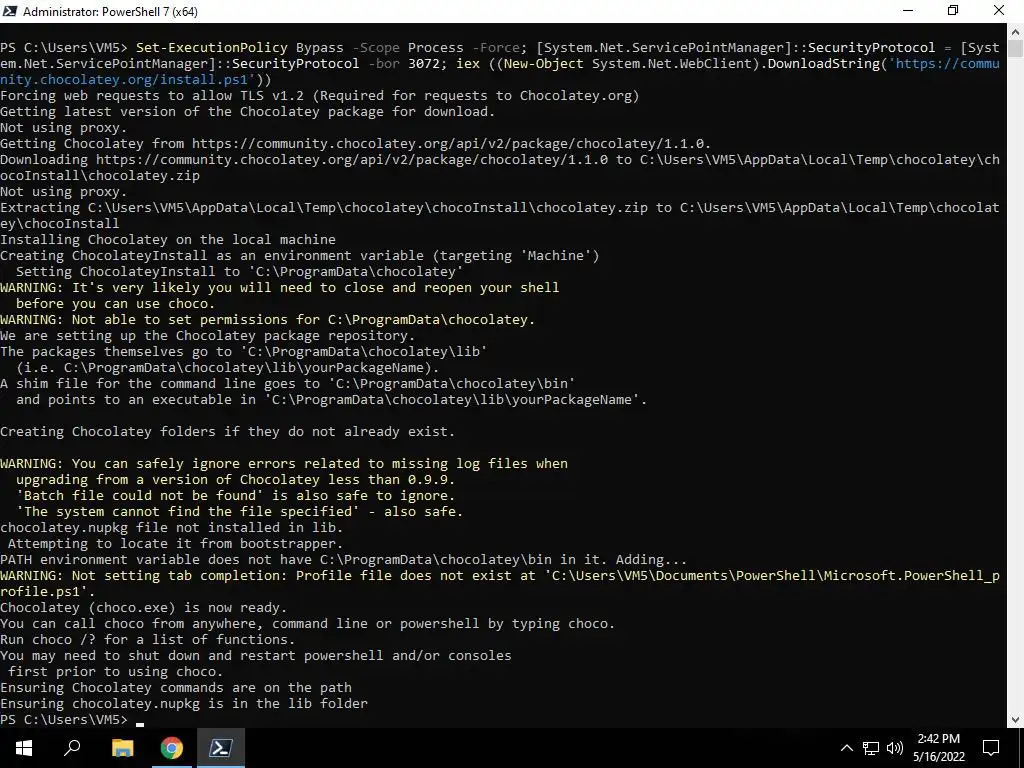Click 'The system cannot find the file specified' line
The image size is (1024, 768).
pos(239,511)
